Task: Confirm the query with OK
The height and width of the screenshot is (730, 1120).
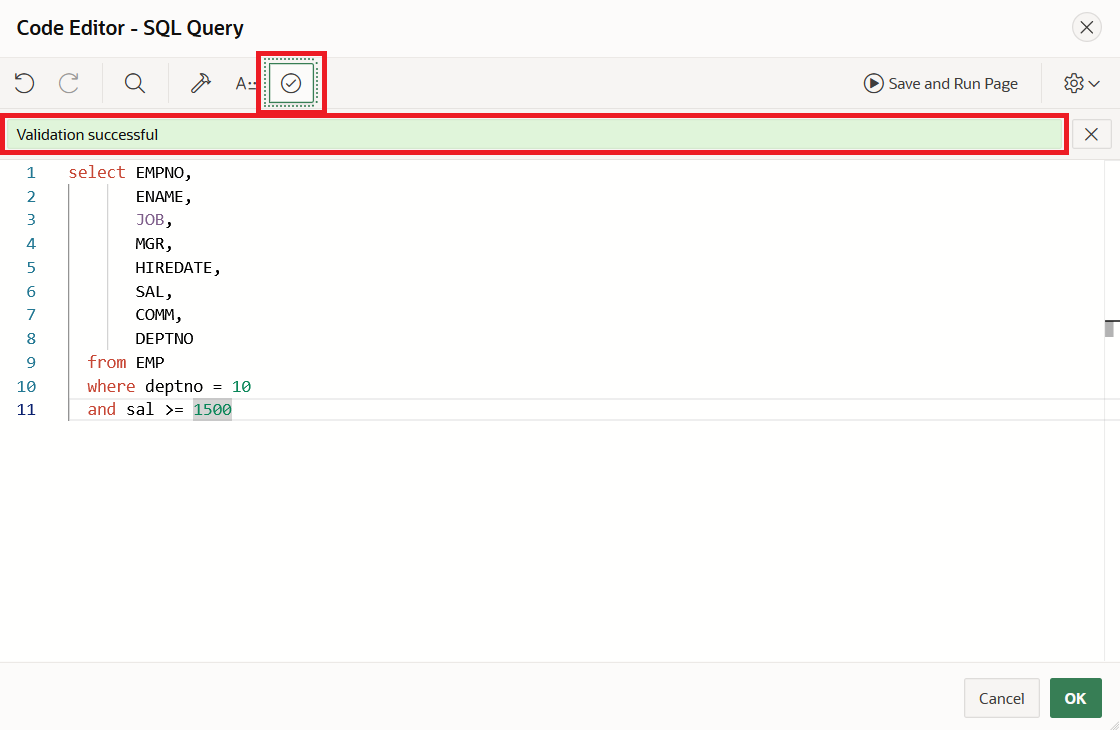Action: click(x=1075, y=698)
